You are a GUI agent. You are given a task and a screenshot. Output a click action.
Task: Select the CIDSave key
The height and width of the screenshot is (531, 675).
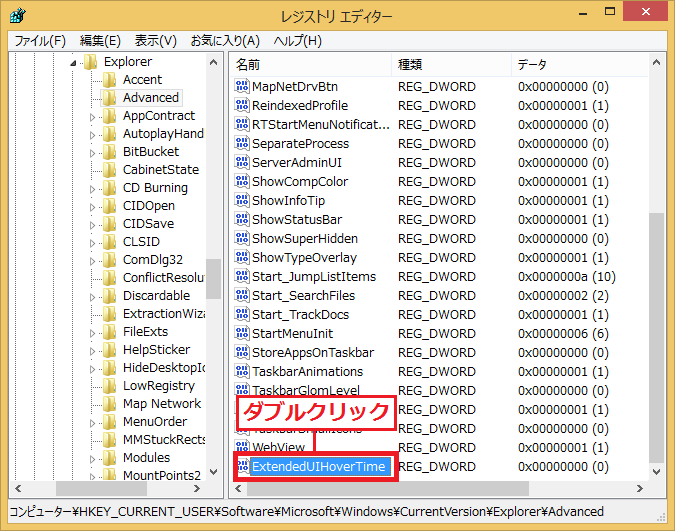click(x=149, y=224)
